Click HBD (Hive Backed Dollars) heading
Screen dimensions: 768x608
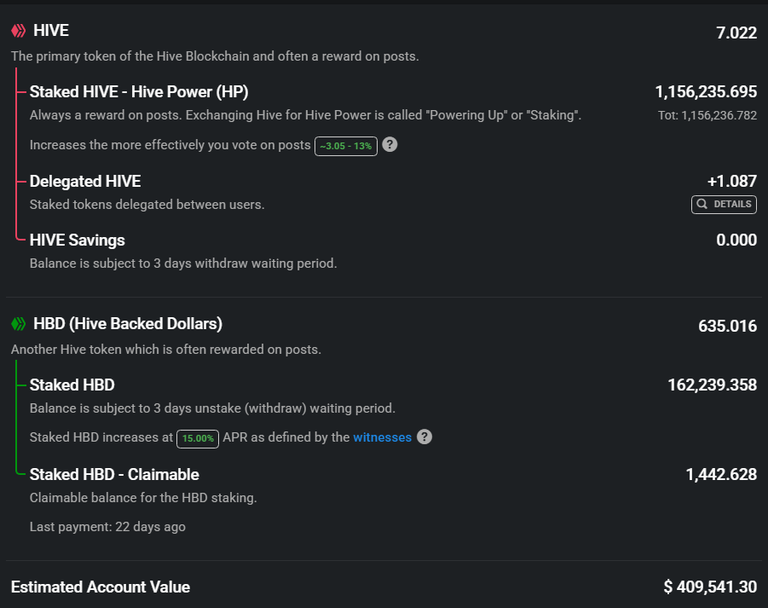click(x=128, y=324)
